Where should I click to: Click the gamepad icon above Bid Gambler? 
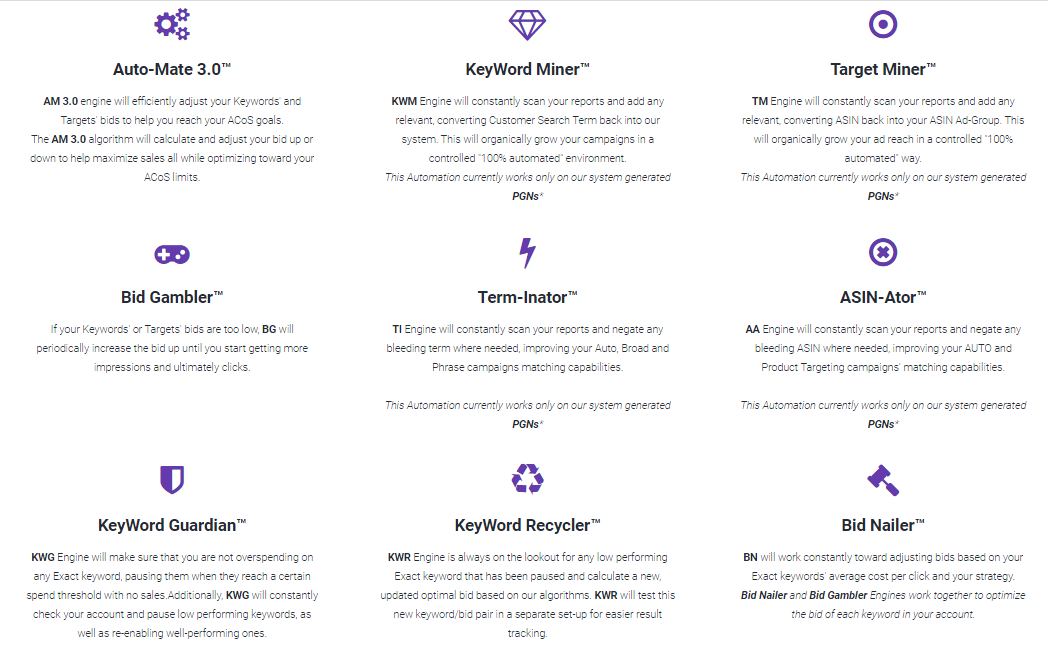coord(172,254)
